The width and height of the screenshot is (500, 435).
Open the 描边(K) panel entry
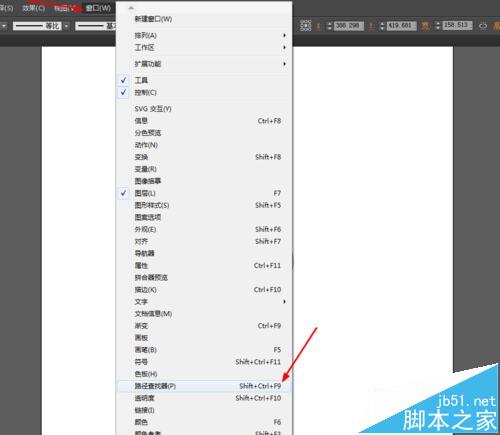[x=204, y=290]
